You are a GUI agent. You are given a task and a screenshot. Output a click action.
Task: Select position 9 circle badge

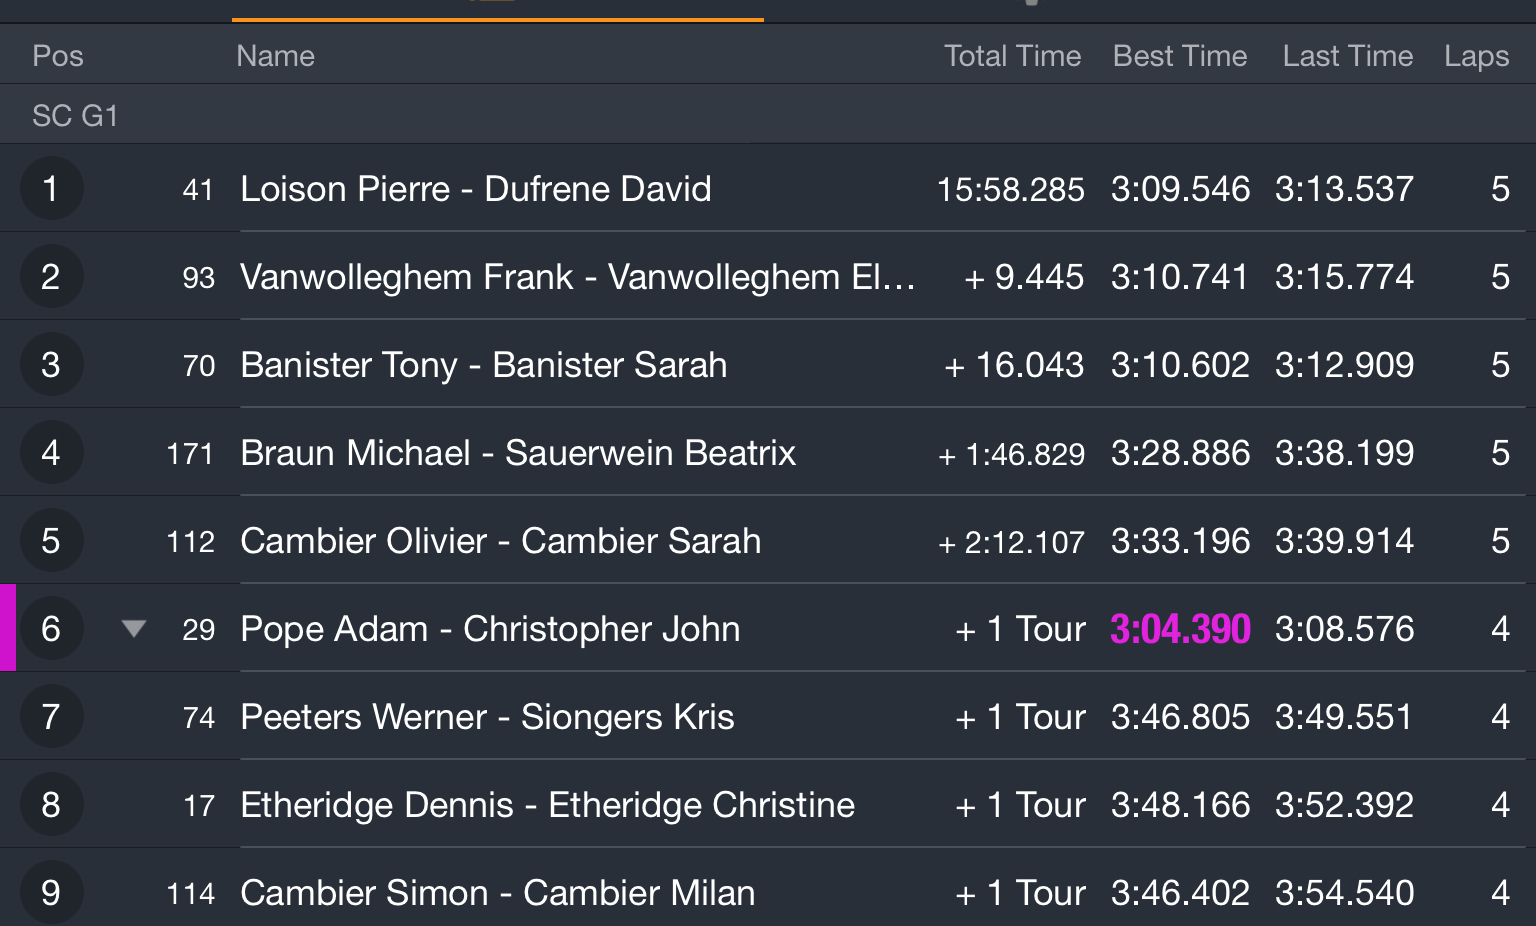(51, 892)
